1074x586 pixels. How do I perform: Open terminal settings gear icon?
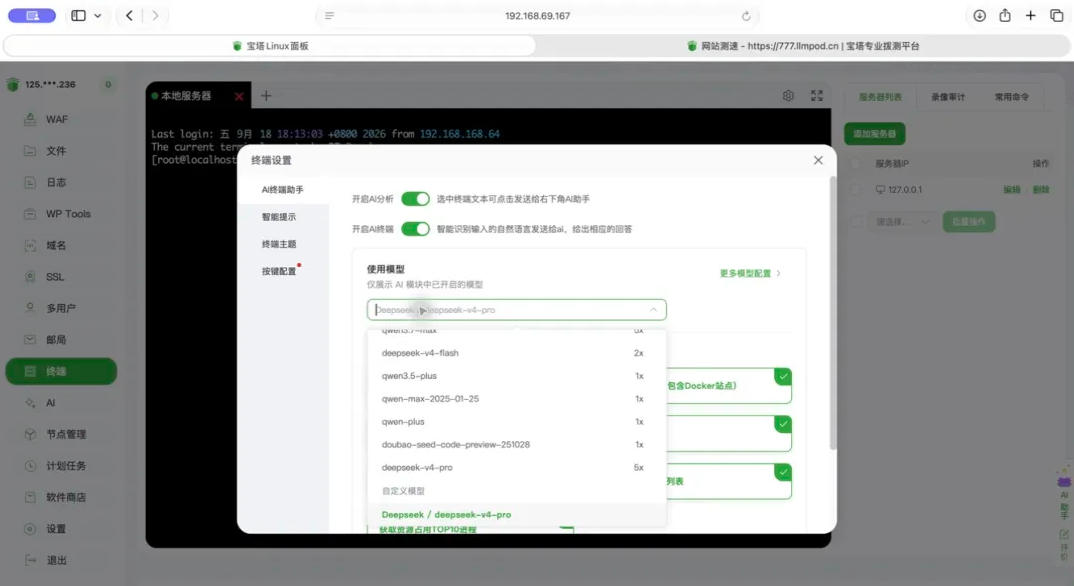(788, 96)
